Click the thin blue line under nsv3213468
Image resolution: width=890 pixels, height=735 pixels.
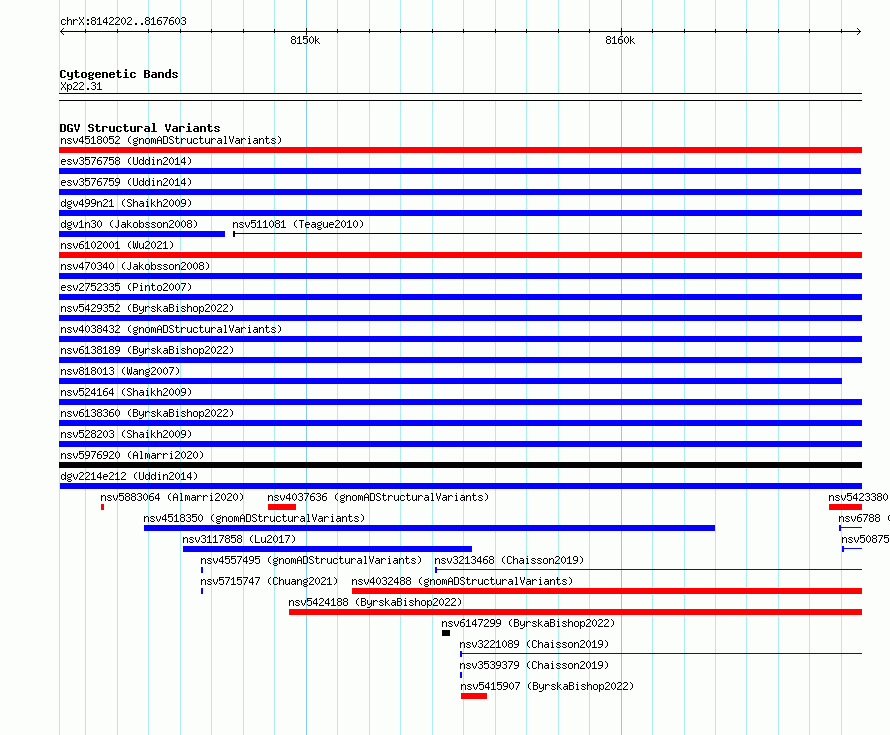(648, 570)
